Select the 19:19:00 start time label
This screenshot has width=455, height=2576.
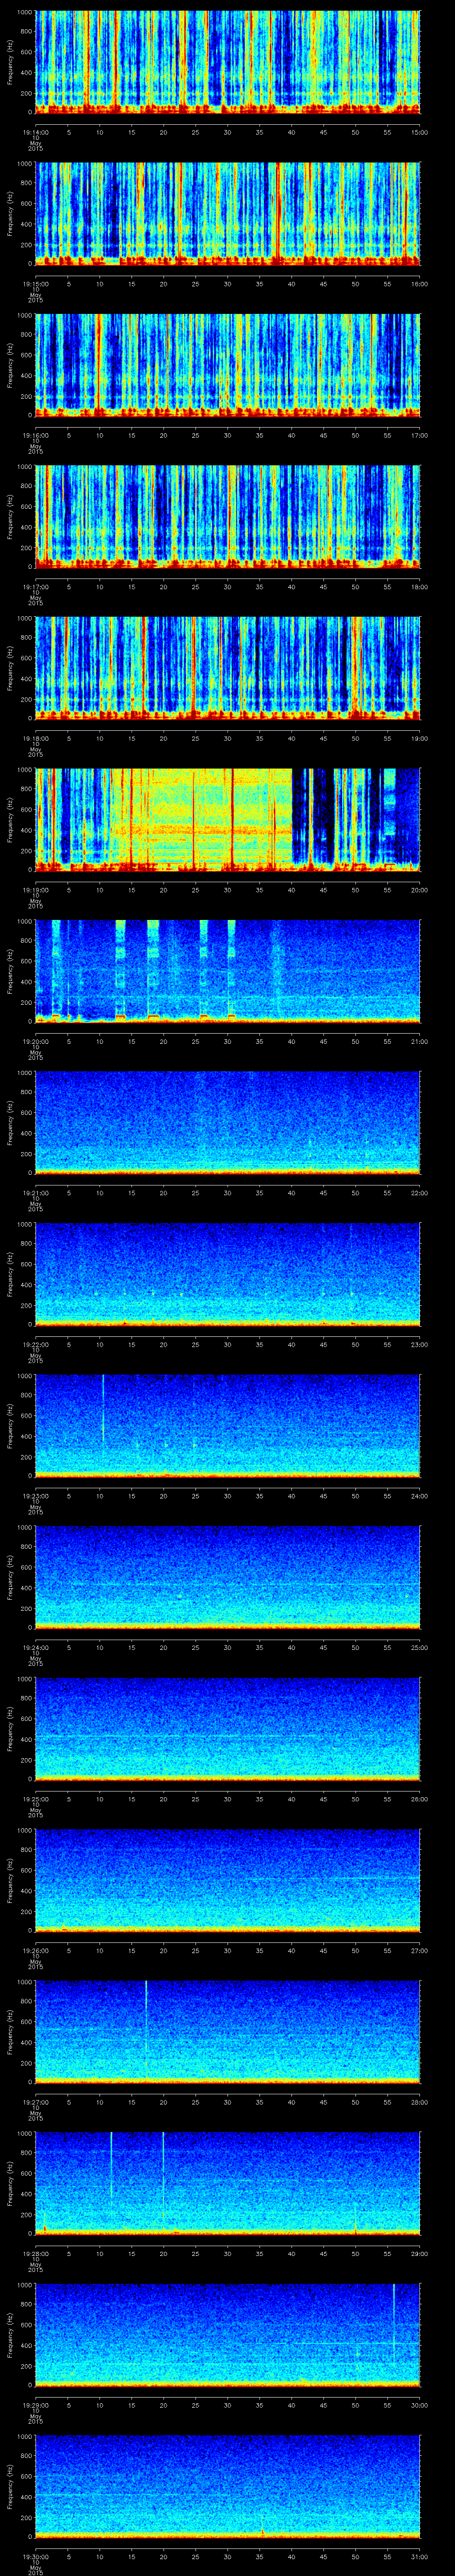click(x=35, y=890)
